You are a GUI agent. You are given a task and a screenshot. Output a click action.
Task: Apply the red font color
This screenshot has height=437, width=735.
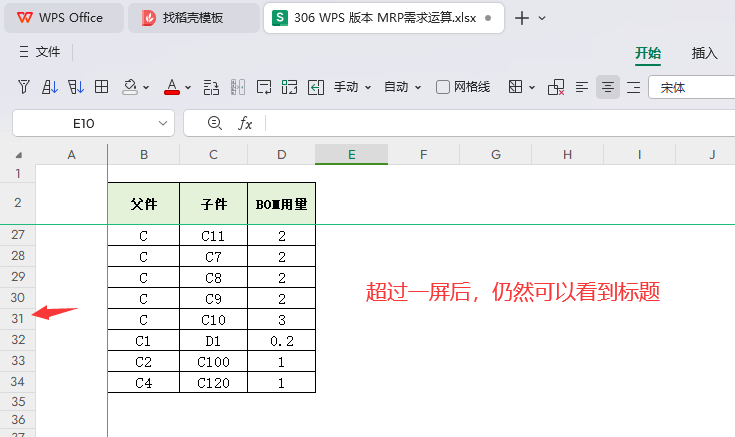coord(172,87)
